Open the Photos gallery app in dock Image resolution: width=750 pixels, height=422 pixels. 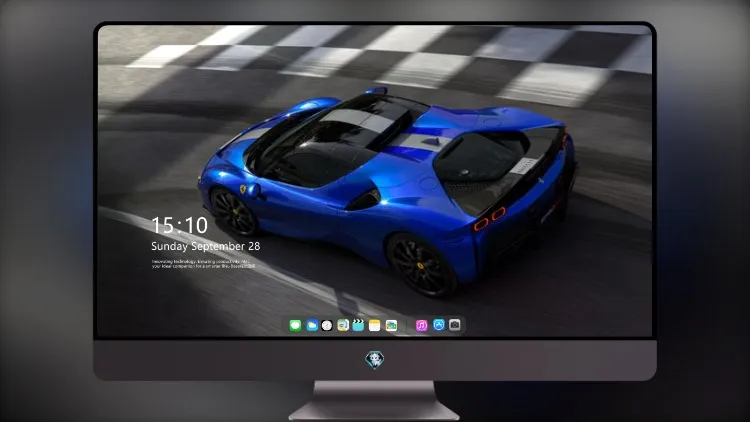391,325
